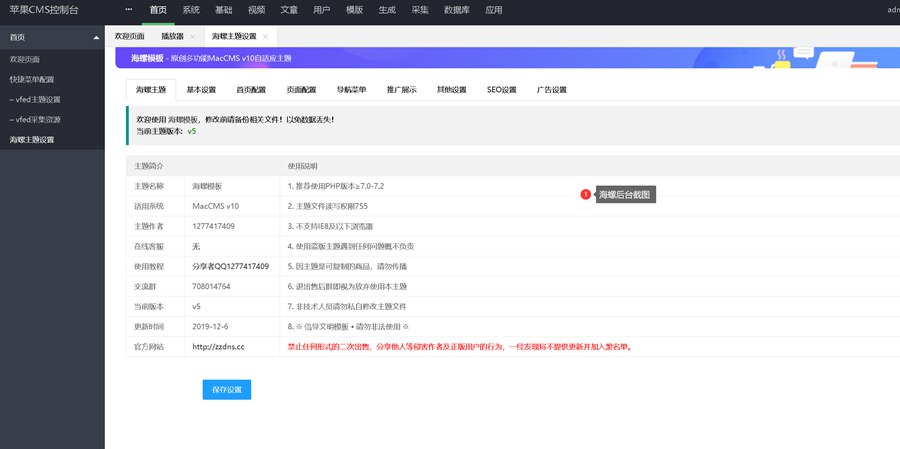Click the red number 1 badge marker
Viewport: 900px width, 449px height.
pyautogui.click(x=585, y=195)
